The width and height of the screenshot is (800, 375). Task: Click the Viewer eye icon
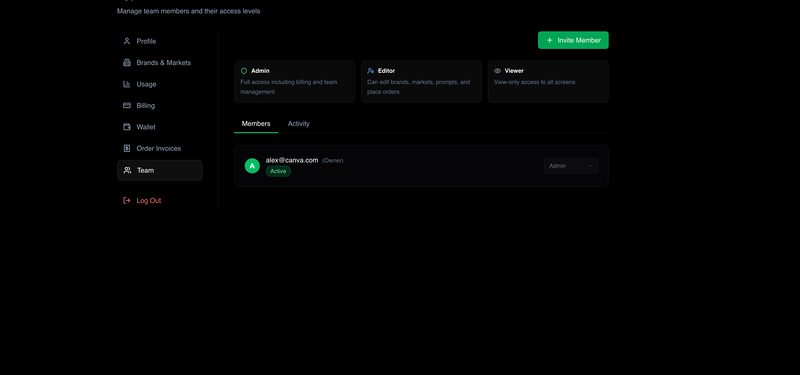tap(497, 71)
